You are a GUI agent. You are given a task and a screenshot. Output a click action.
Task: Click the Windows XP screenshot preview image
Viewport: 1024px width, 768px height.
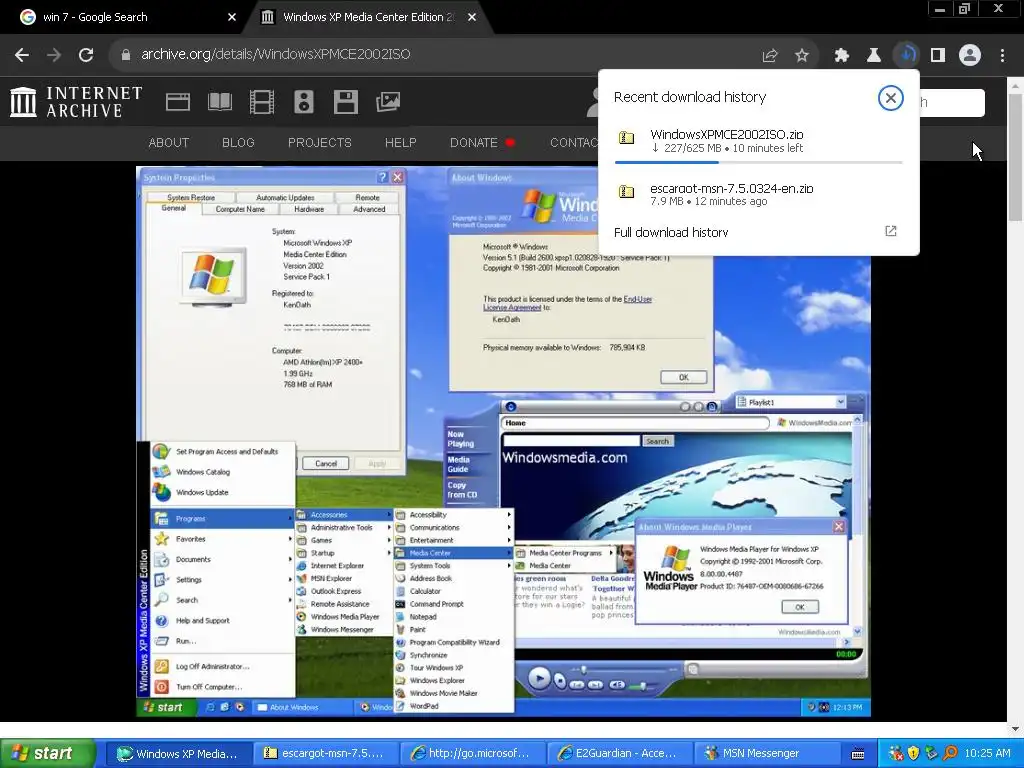[x=504, y=441]
